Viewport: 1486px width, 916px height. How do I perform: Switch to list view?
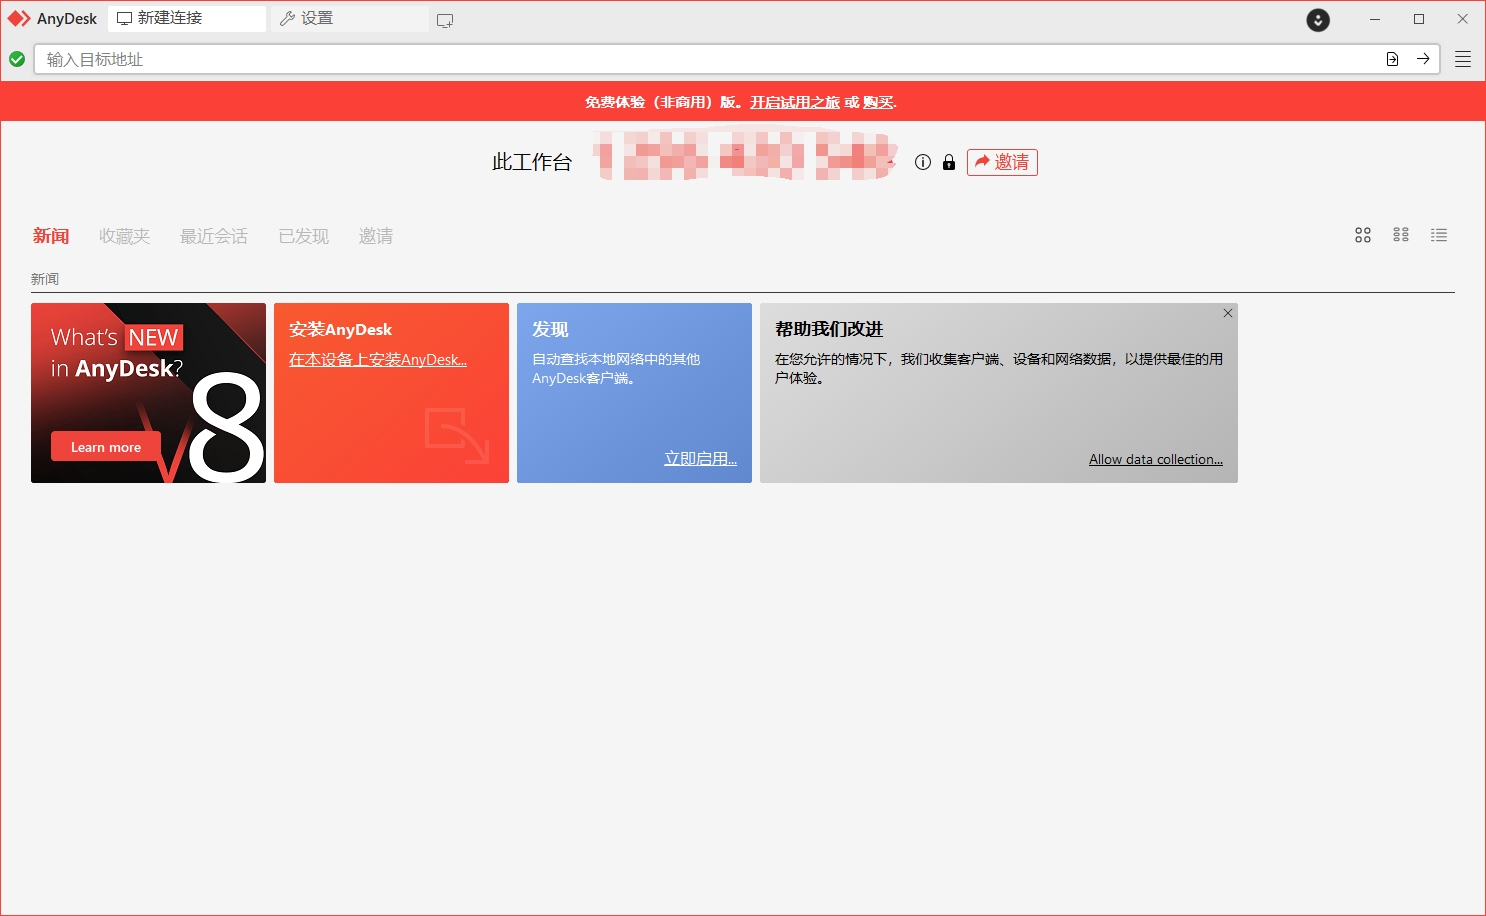1439,235
